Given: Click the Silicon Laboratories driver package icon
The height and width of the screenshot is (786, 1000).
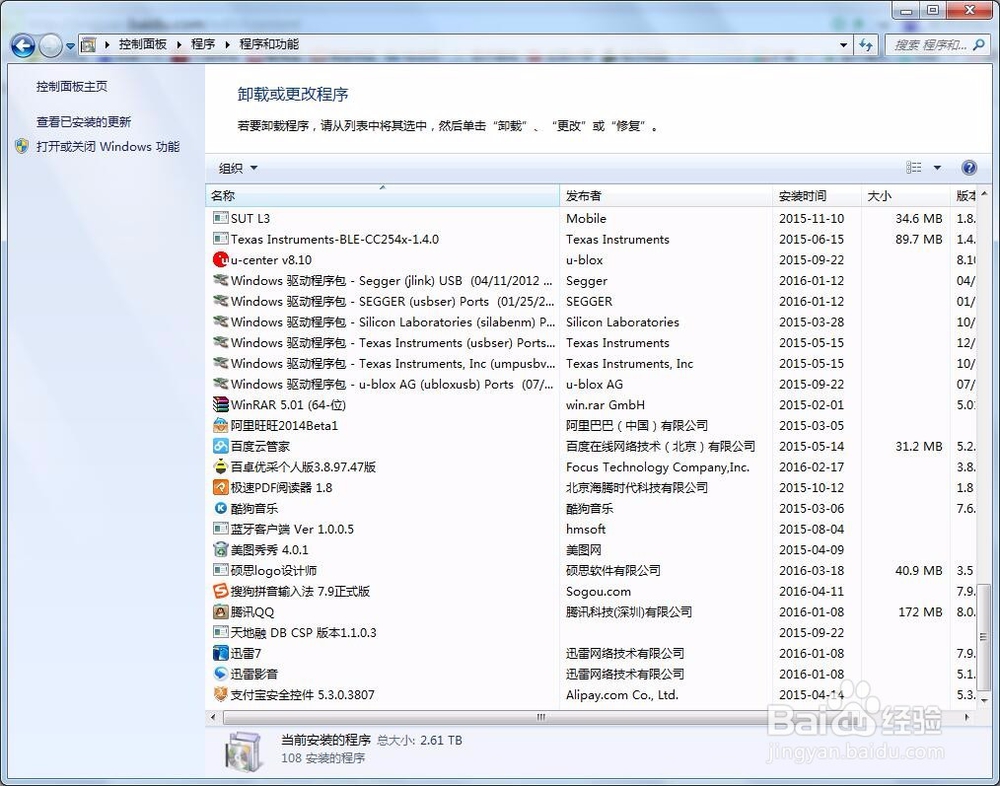Looking at the screenshot, I should point(220,322).
